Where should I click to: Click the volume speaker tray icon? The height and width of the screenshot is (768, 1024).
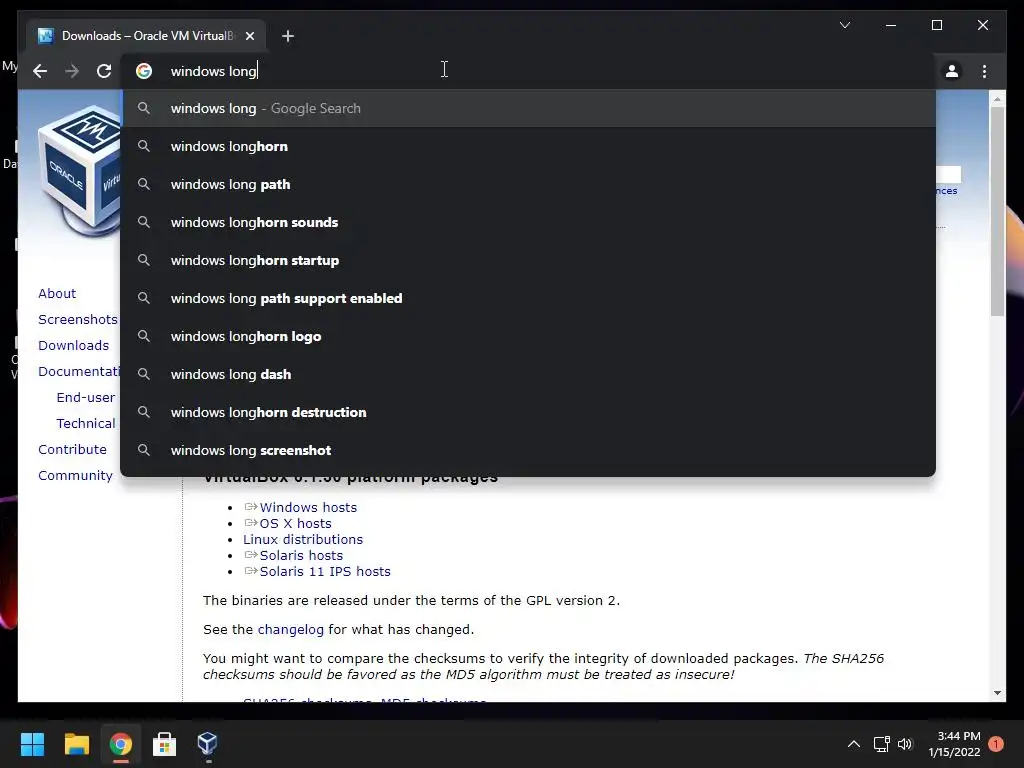click(x=904, y=744)
